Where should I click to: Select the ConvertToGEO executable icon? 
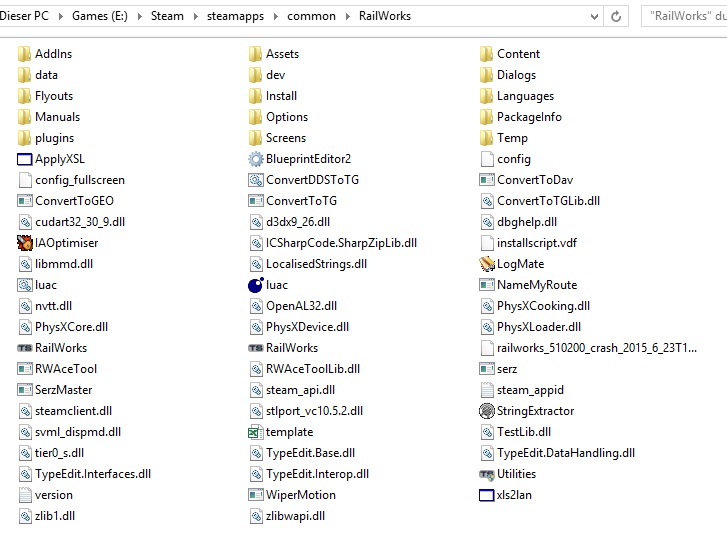point(25,201)
